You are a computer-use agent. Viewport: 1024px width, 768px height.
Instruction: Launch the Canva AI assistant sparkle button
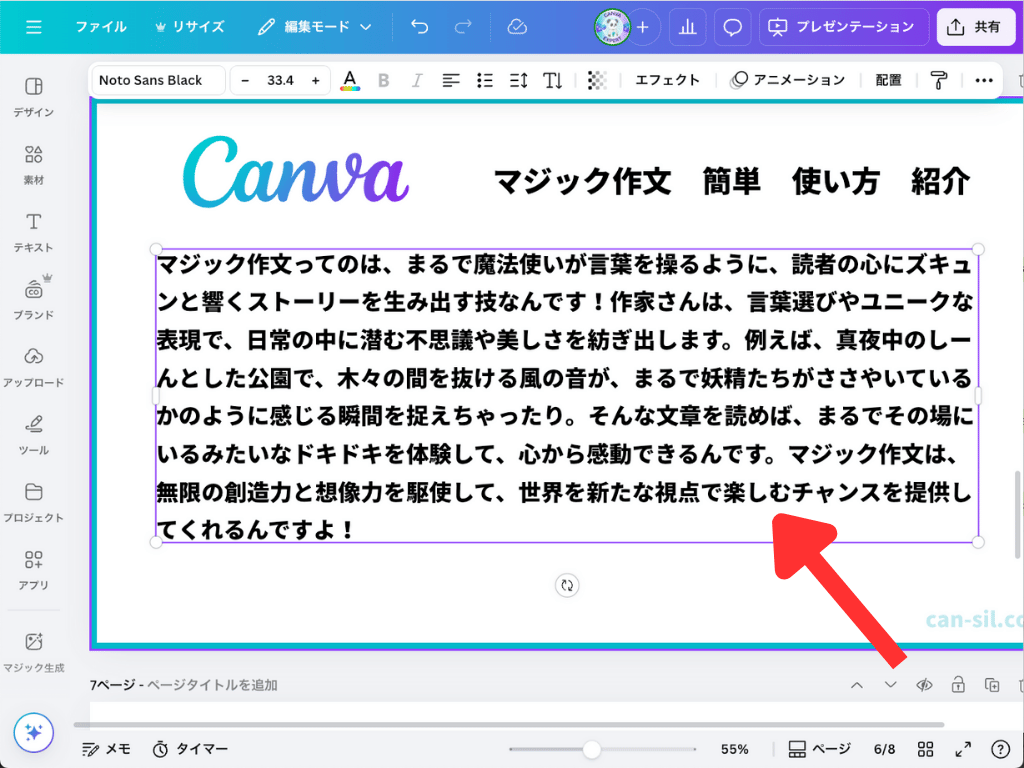33,732
